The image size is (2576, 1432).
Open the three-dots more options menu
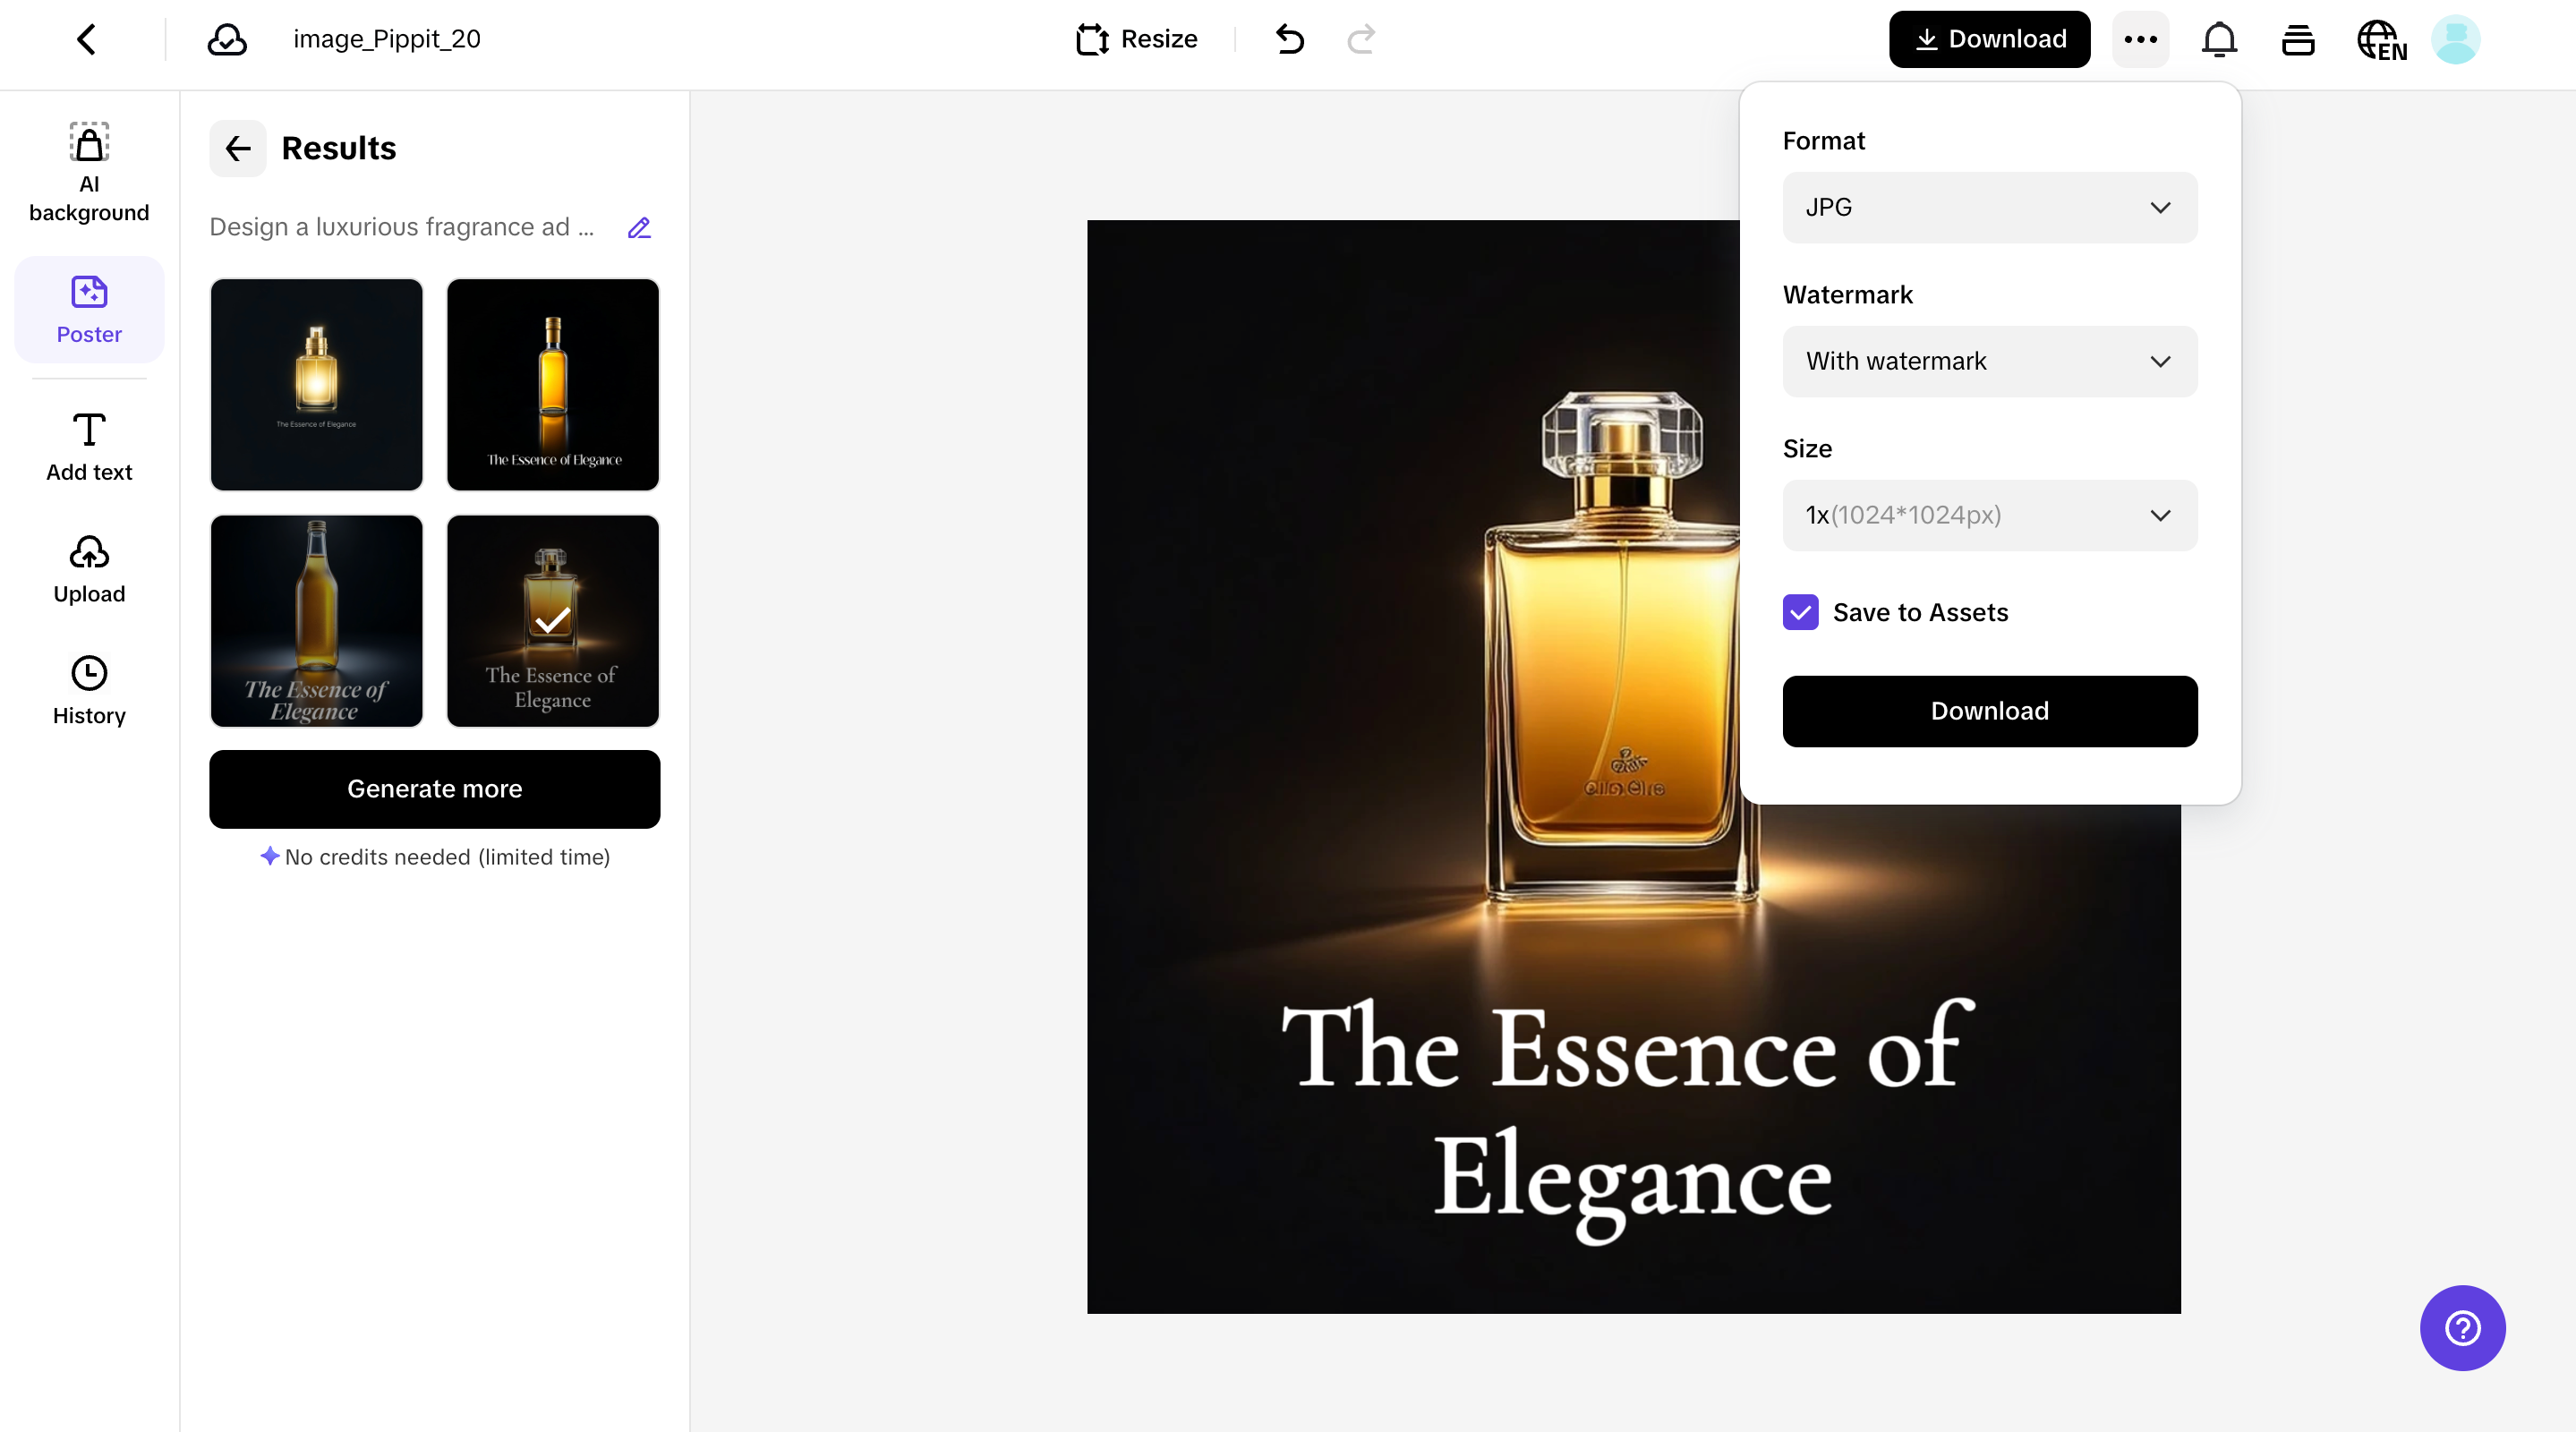click(2140, 39)
